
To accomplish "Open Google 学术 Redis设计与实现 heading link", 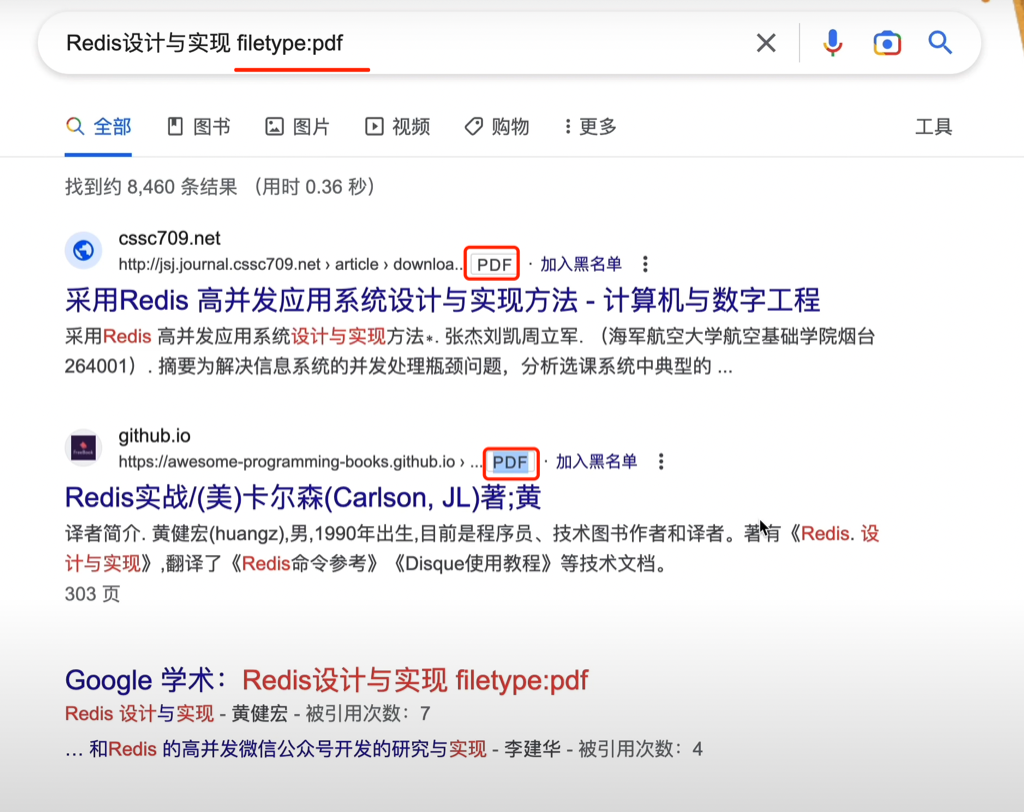I will [x=327, y=681].
